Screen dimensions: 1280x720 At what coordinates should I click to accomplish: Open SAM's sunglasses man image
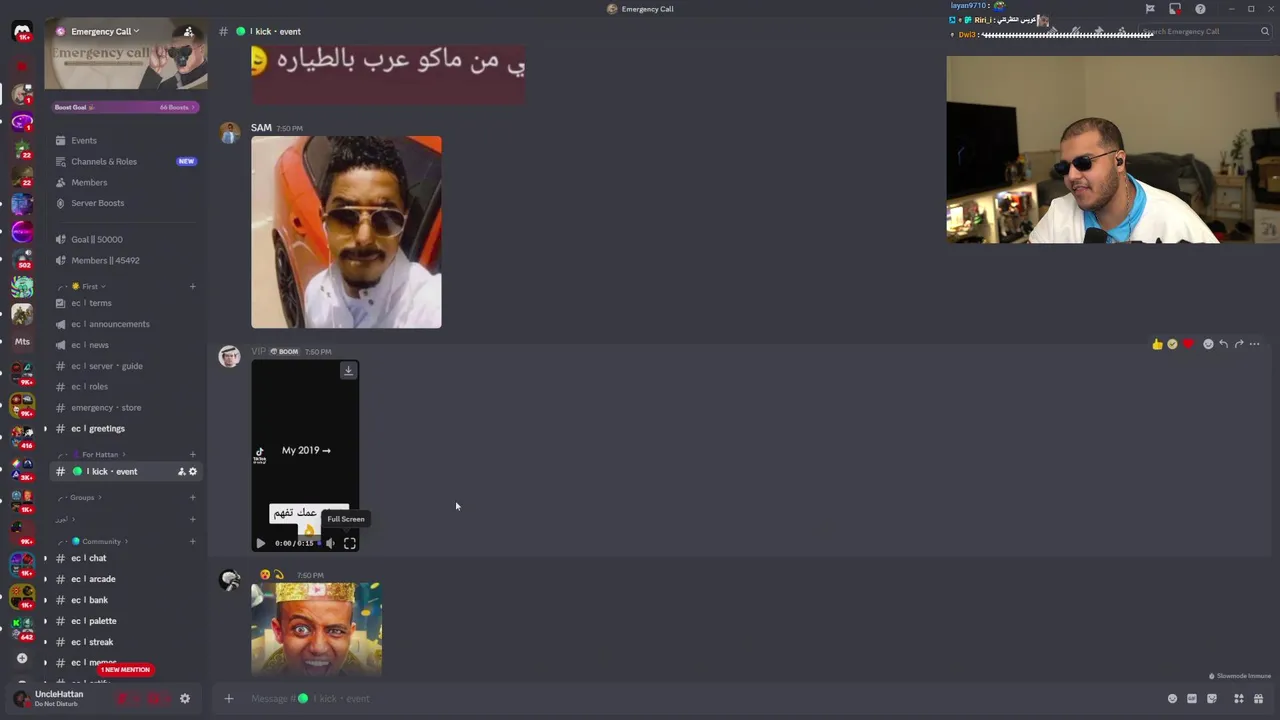pyautogui.click(x=346, y=232)
